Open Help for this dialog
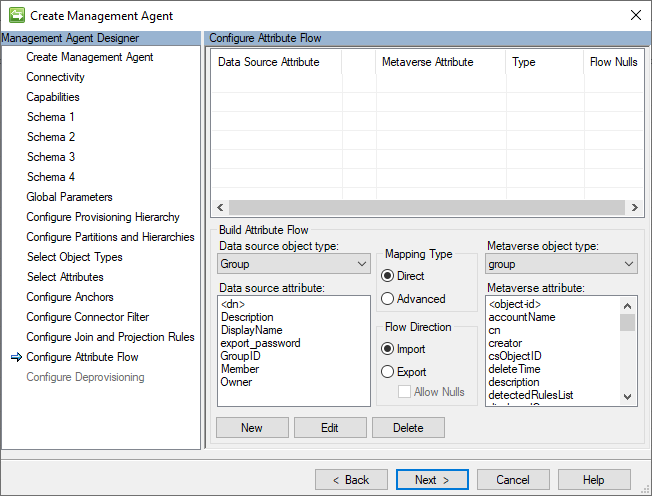This screenshot has width=652, height=496. click(x=594, y=480)
